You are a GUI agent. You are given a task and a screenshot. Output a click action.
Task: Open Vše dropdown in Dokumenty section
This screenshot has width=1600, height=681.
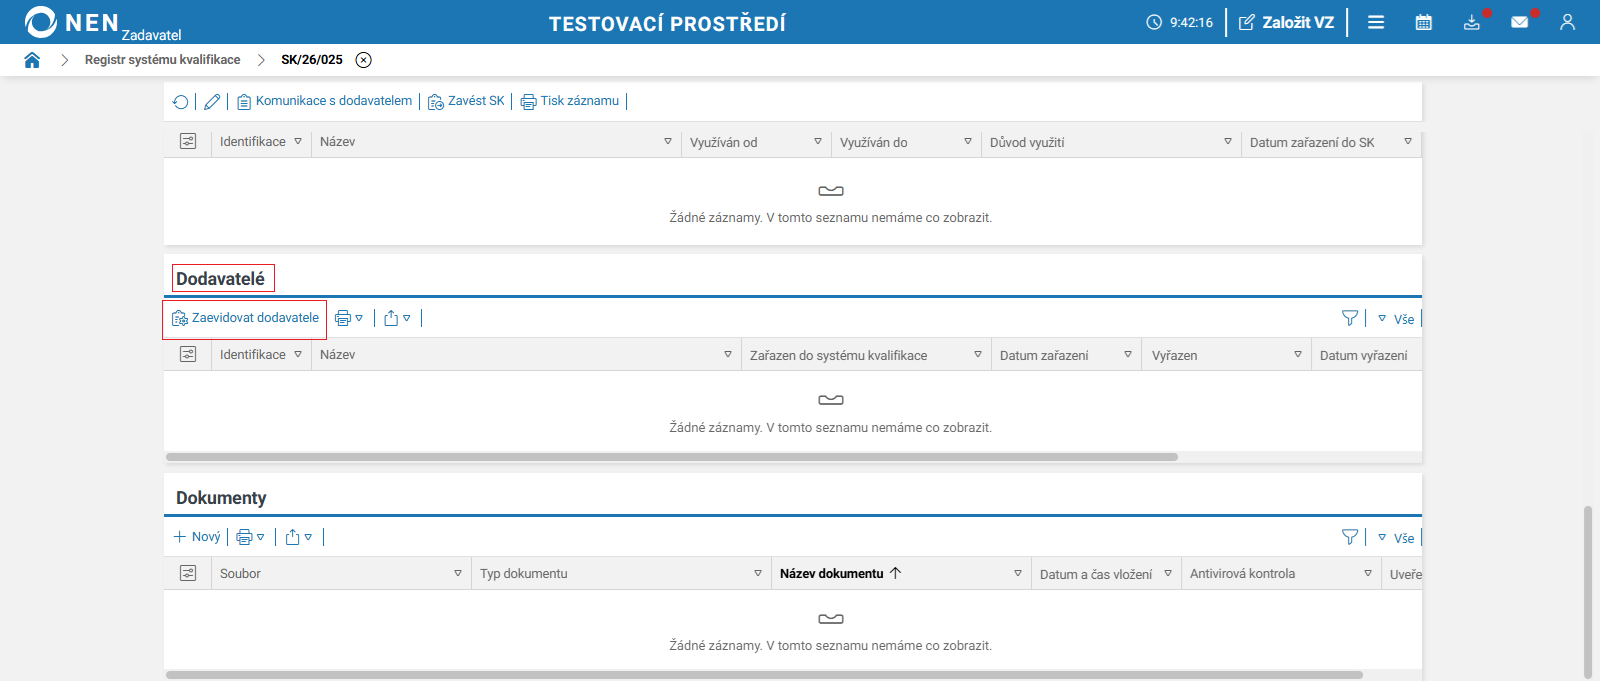coord(1396,538)
